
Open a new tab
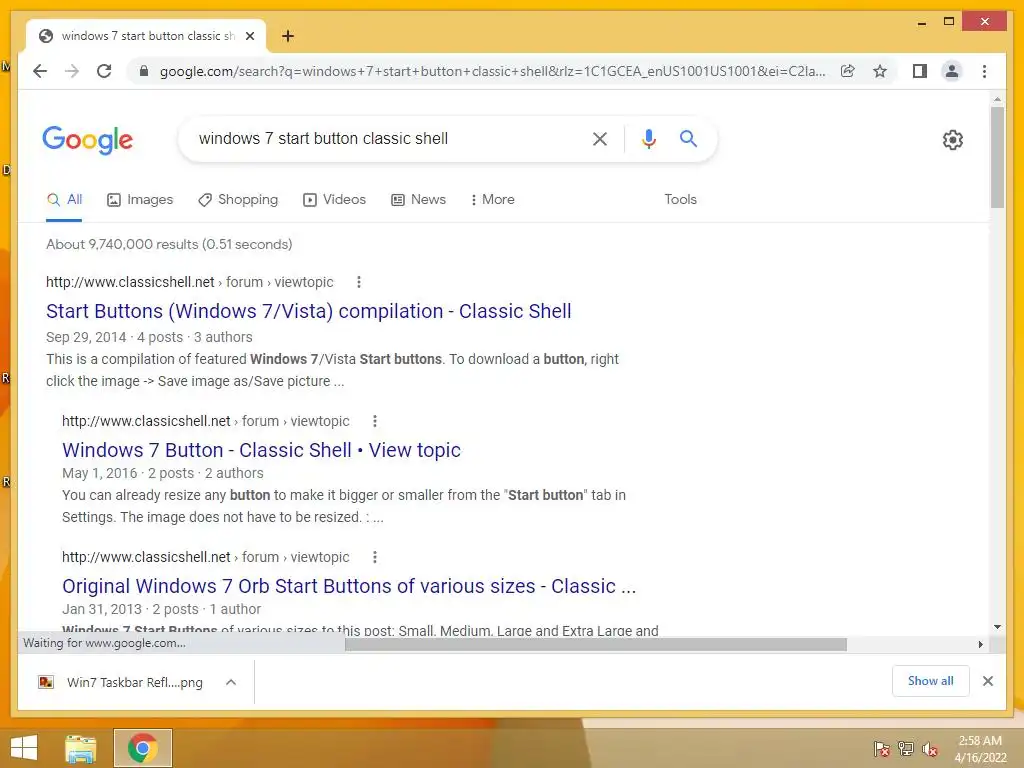288,36
